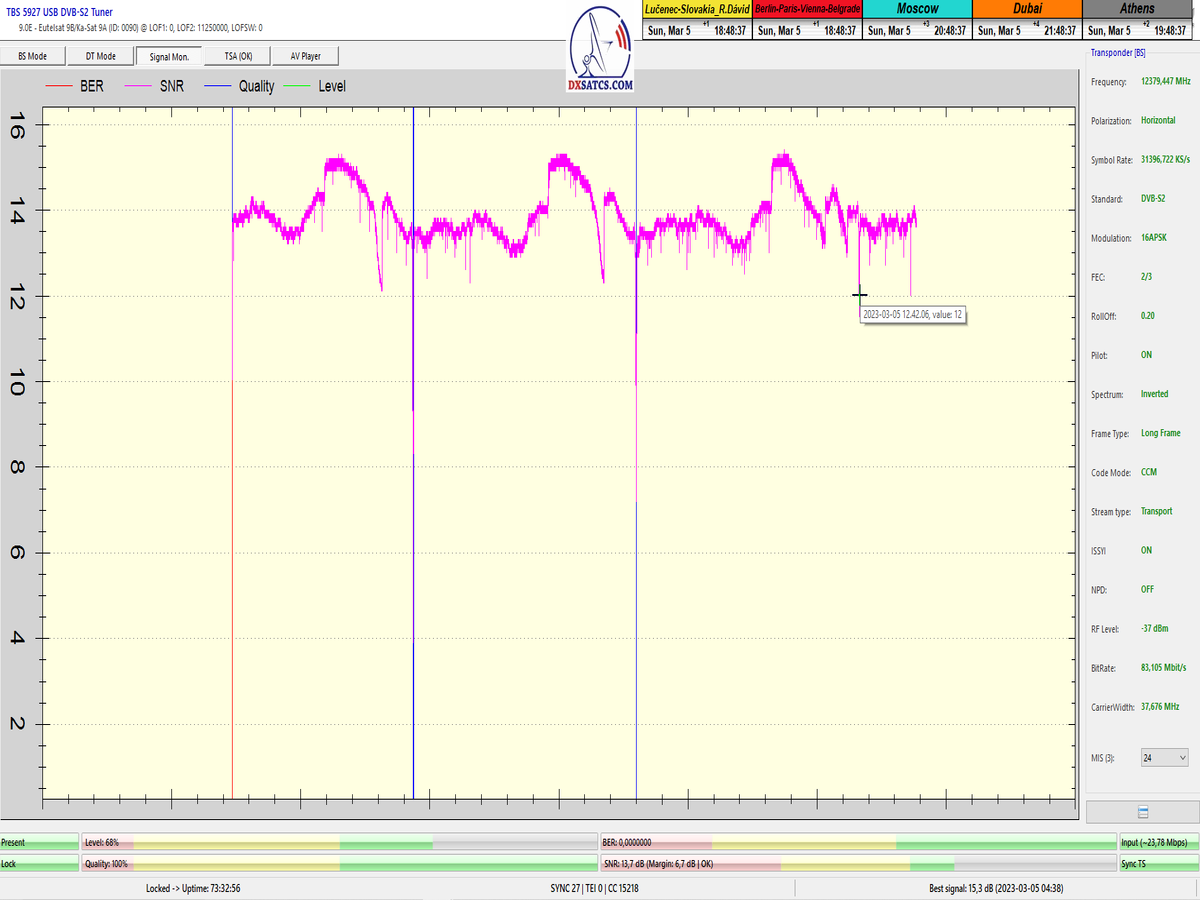Open the AV Player tab
Screen dimensions: 1200x900
306,56
